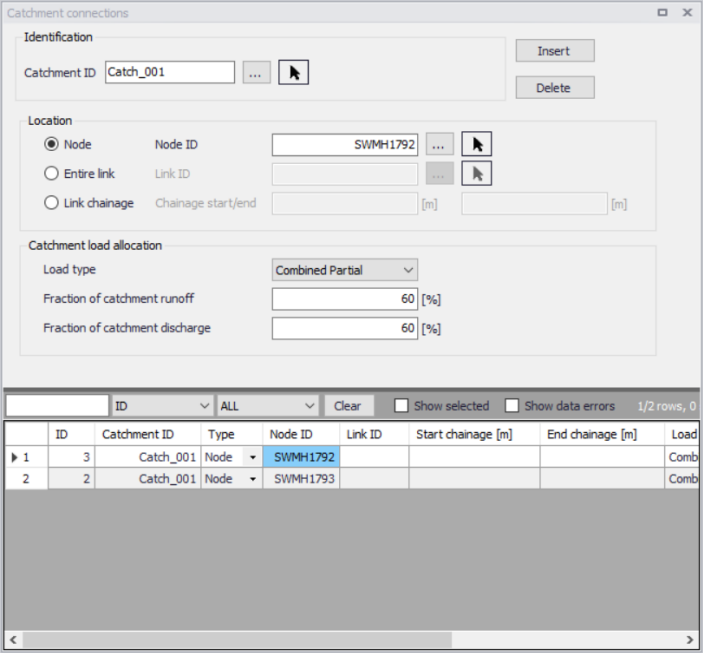
Task: Click the Insert button
Action: coord(555,51)
